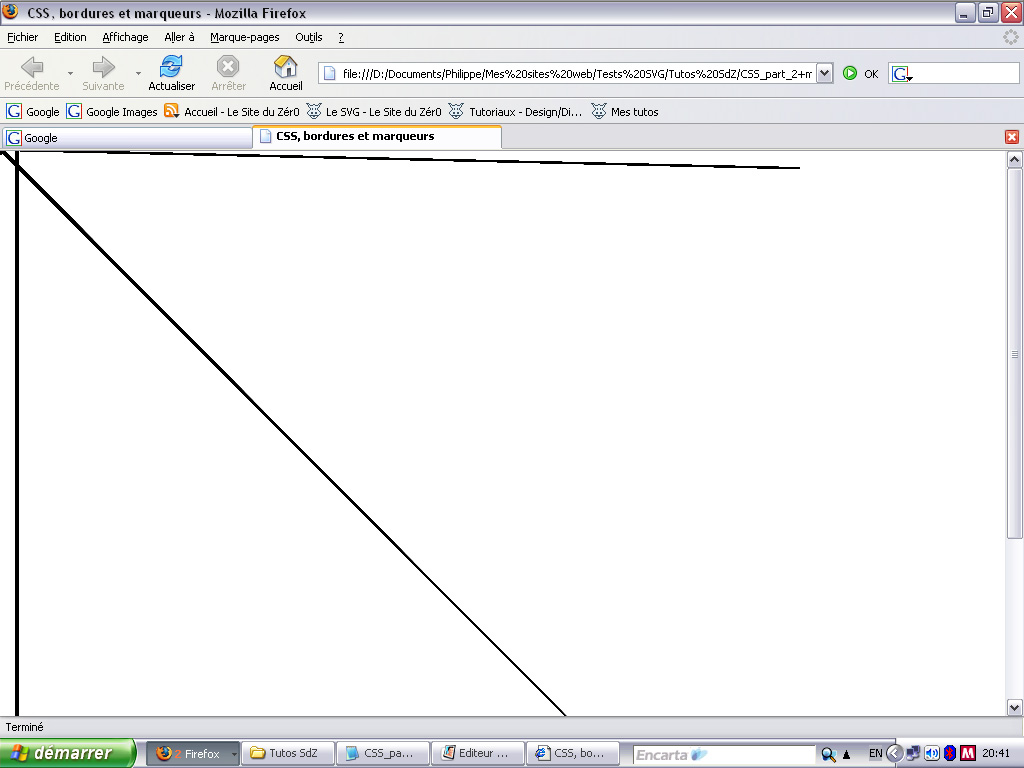The height and width of the screenshot is (768, 1024).
Task: Click the Précédente back arrow
Action: 32,67
